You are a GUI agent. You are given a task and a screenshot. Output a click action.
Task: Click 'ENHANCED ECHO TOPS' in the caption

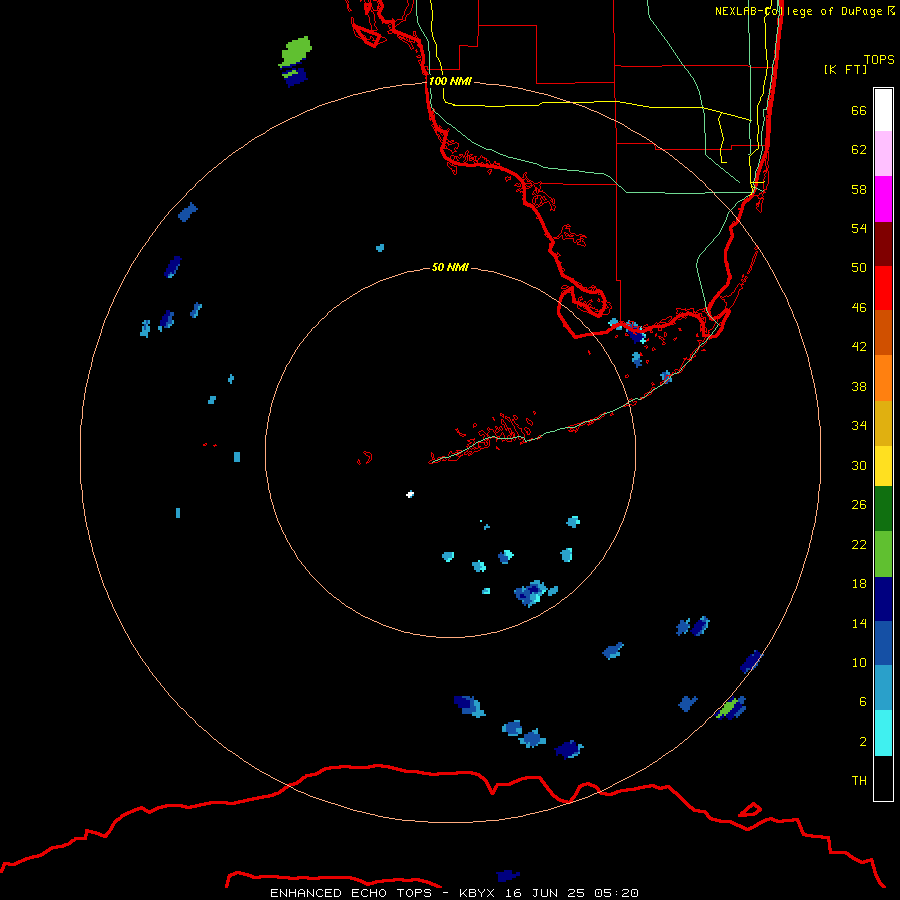click(x=351, y=893)
